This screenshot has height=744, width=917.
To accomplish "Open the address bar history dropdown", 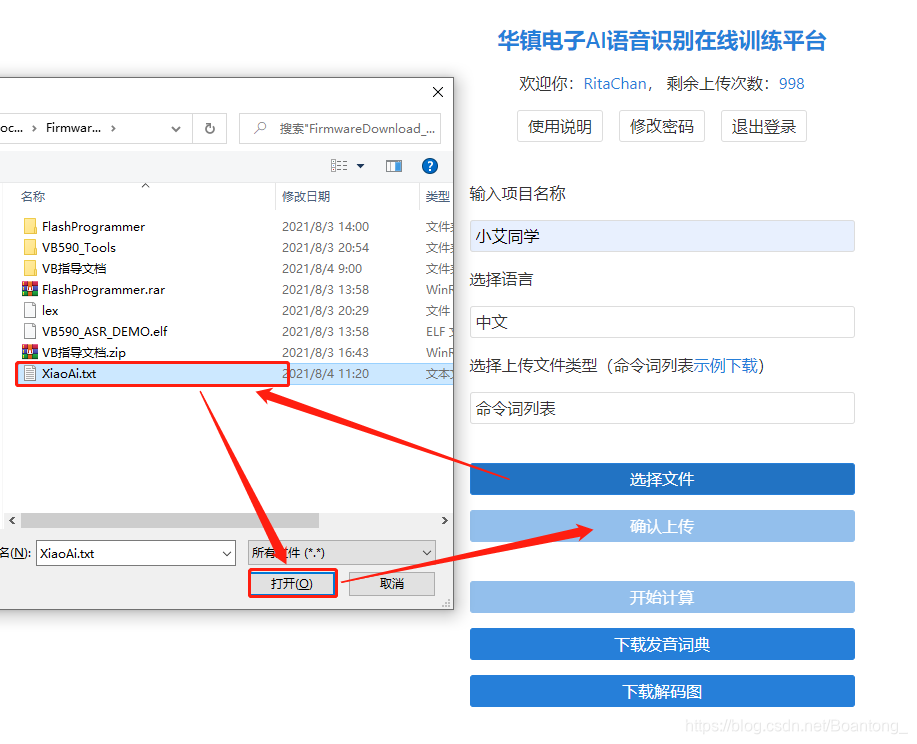I will (x=175, y=129).
